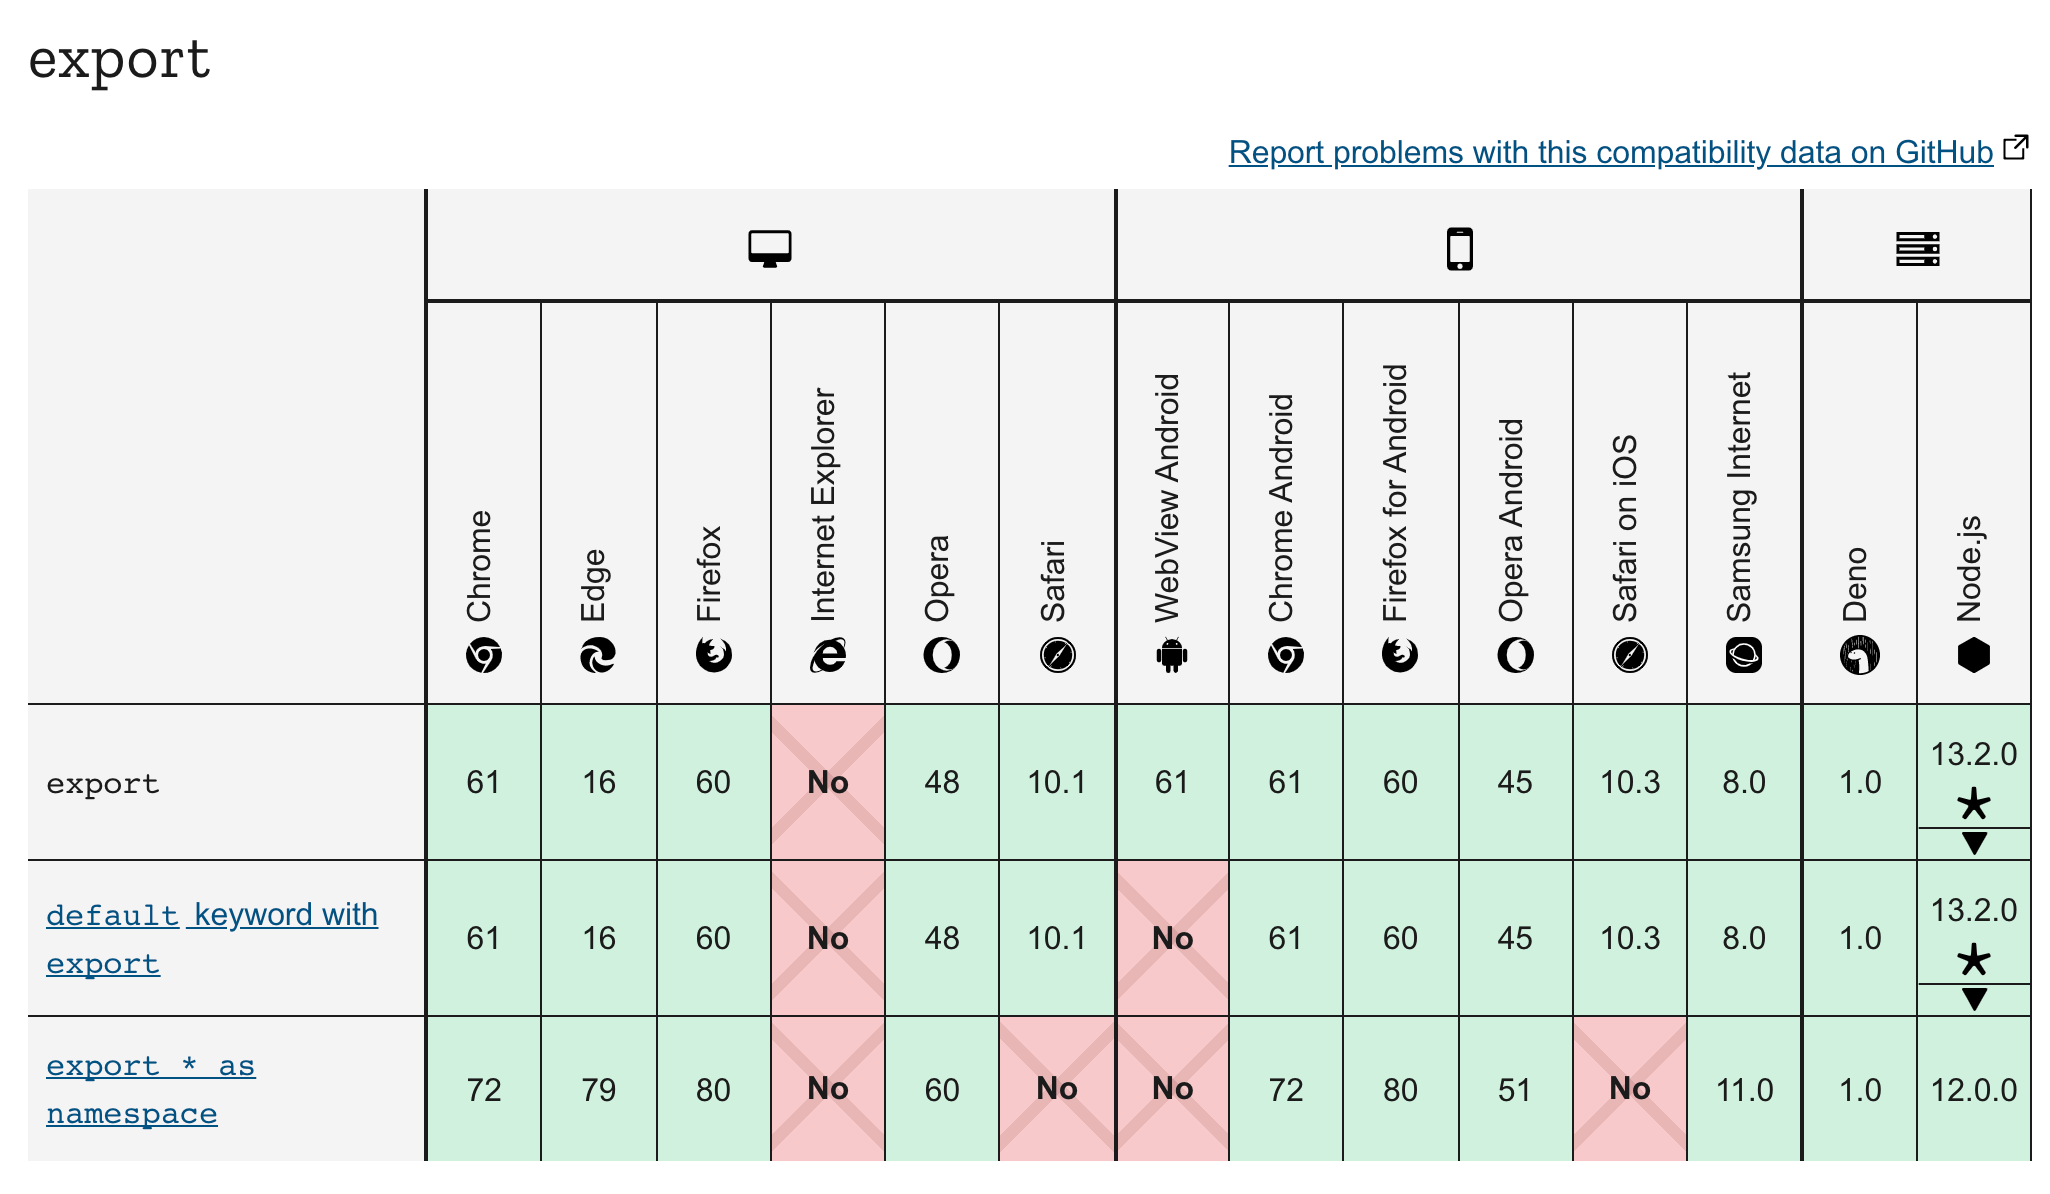Viewport: 2050px width, 1194px height.
Task: Expand Node.js notes for default keyword row
Action: (x=1974, y=999)
